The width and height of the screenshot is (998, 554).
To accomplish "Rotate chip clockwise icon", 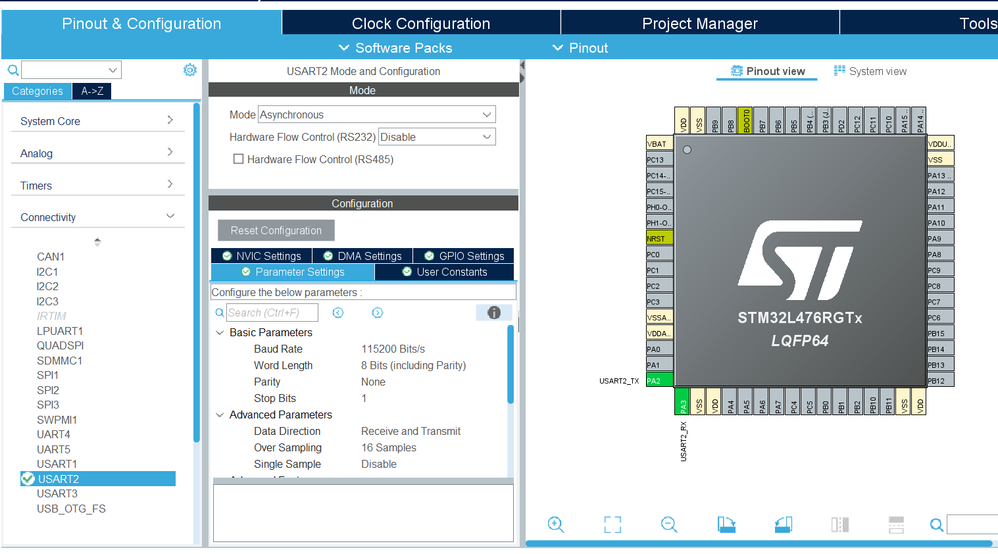I will coord(726,525).
